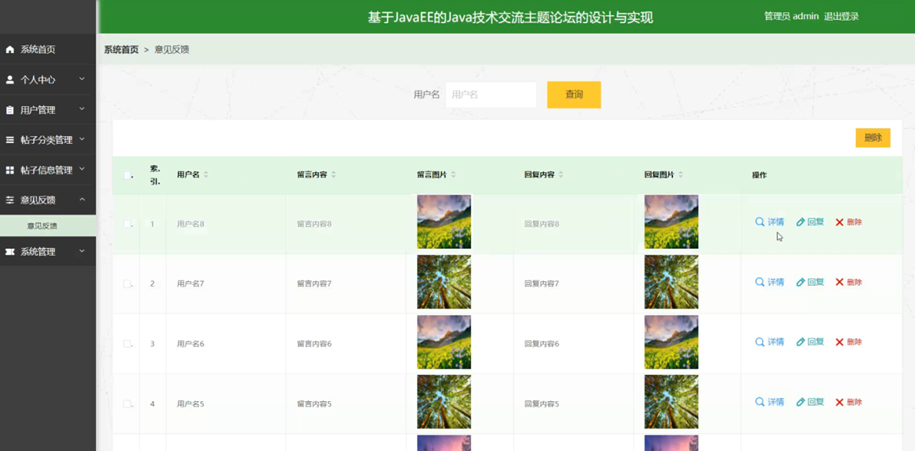
Task: Sort by 回复图片 column arrows
Action: pos(680,174)
